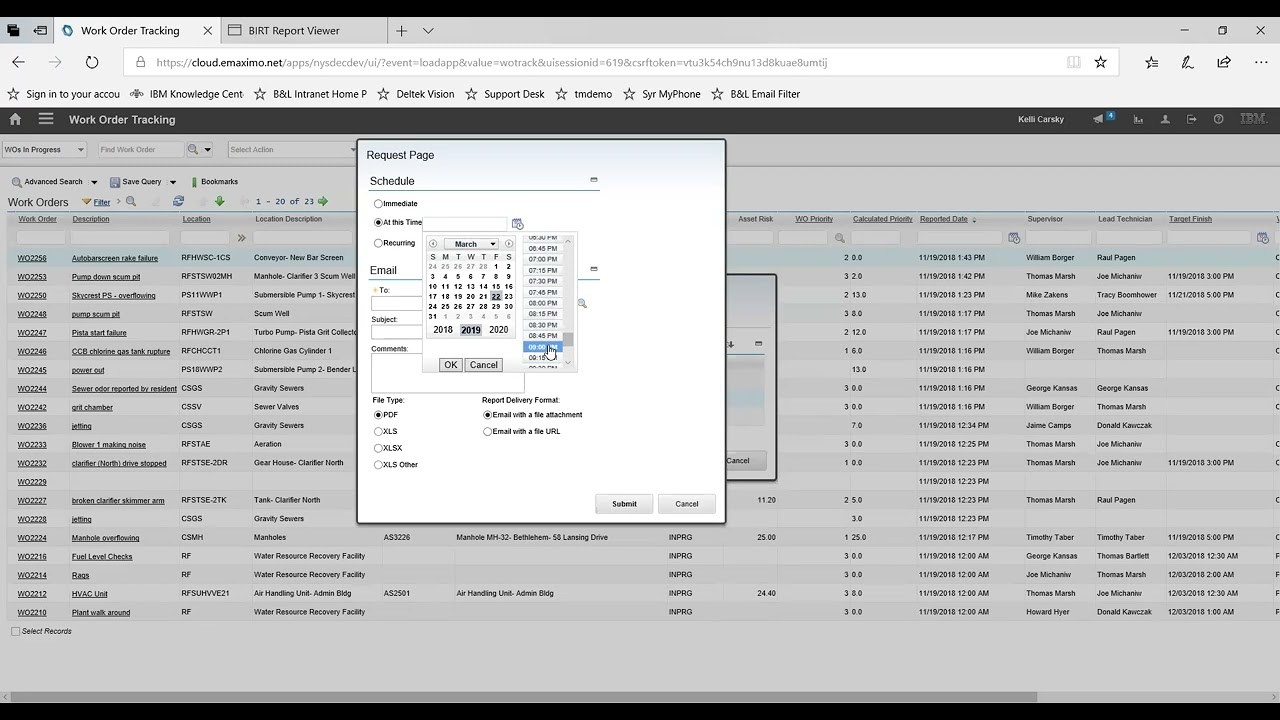Open the March month dropdown
This screenshot has height=720, width=1280.
tap(471, 244)
